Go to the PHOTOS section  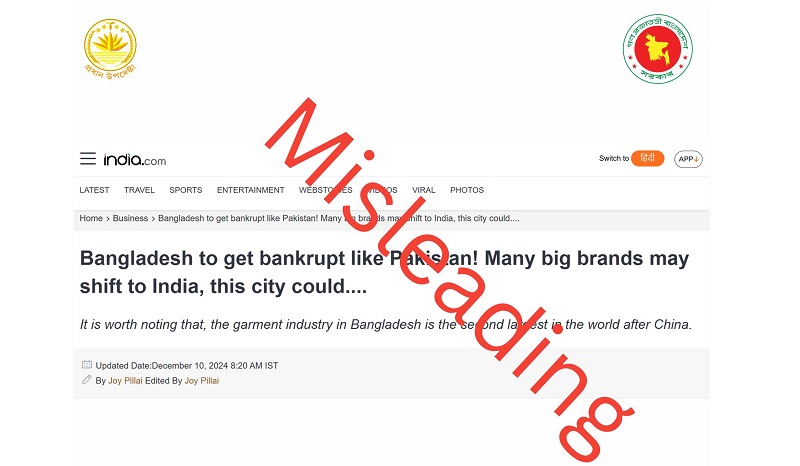click(x=467, y=190)
